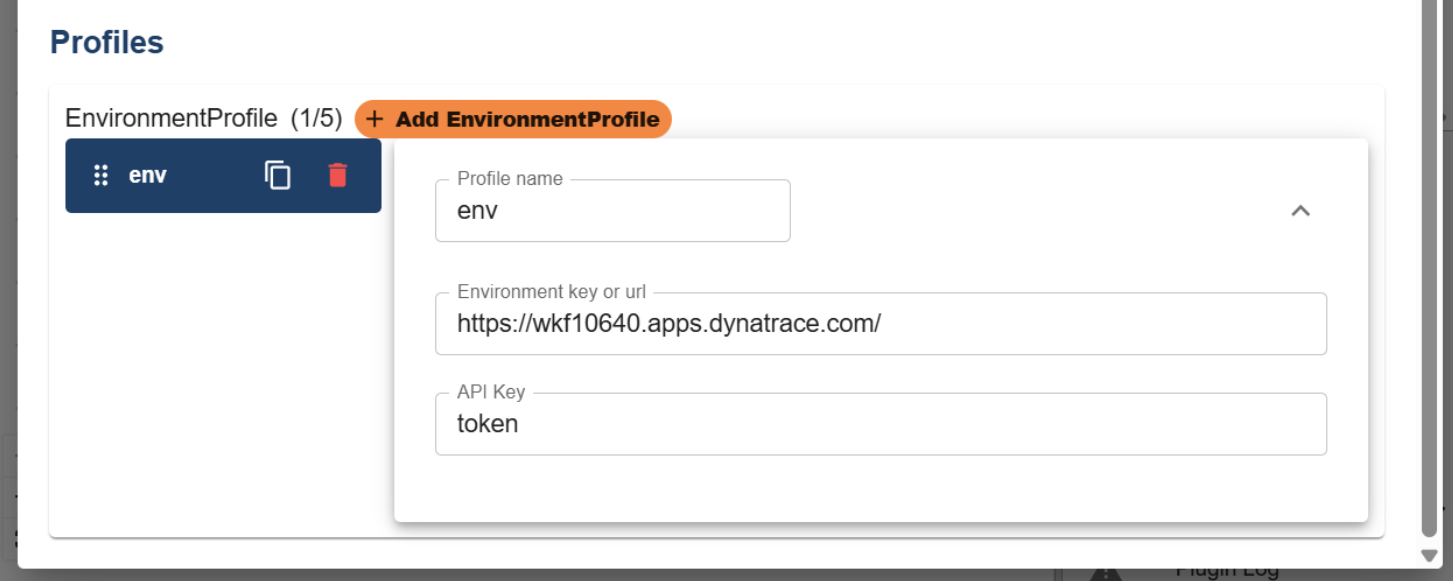Click the scrollbar track above the down arrow
The height and width of the screenshot is (581, 1453).
tap(1428, 545)
